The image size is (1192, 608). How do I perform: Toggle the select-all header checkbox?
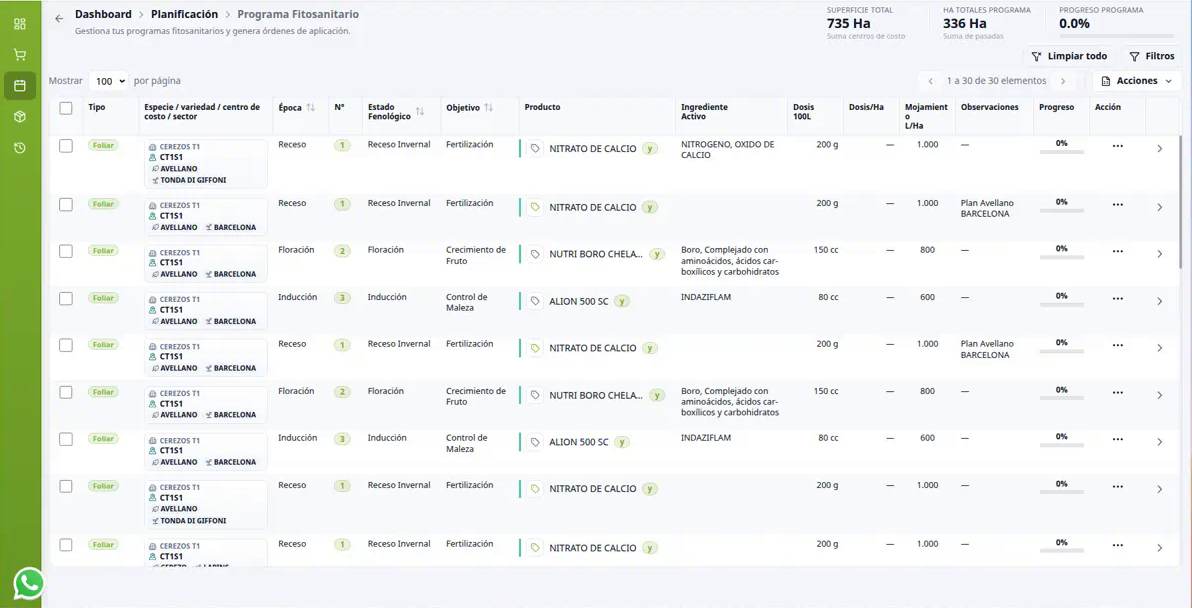[x=66, y=108]
